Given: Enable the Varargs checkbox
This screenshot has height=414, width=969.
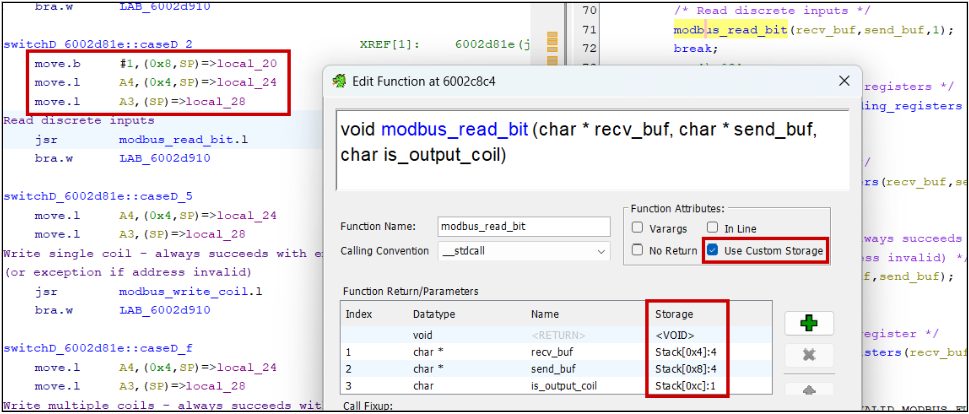Looking at the screenshot, I should (638, 227).
